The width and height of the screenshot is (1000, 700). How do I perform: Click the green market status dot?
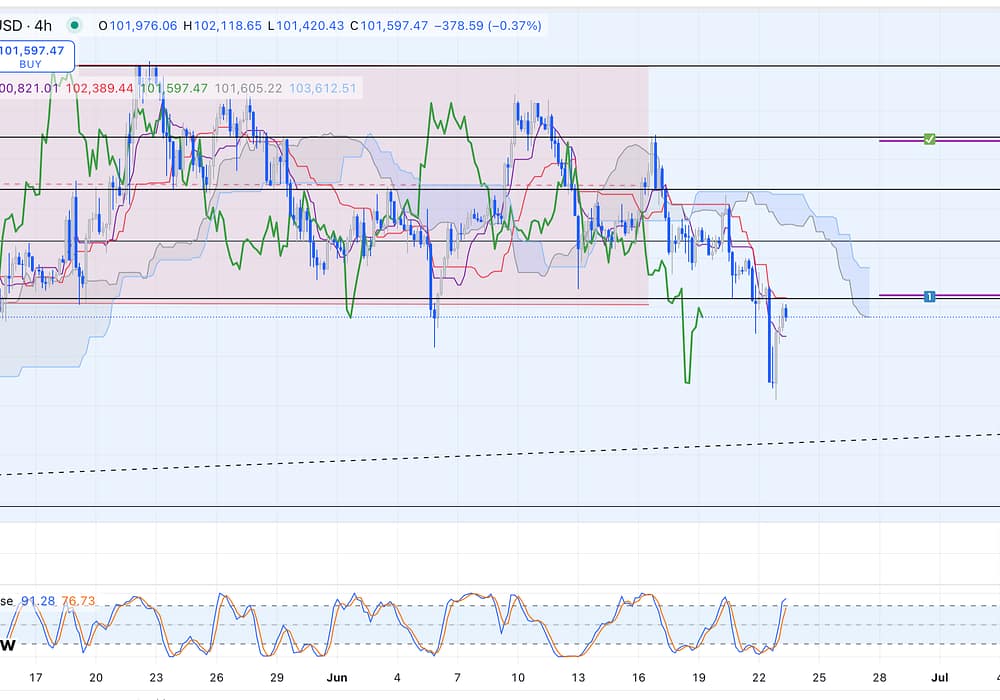75,25
